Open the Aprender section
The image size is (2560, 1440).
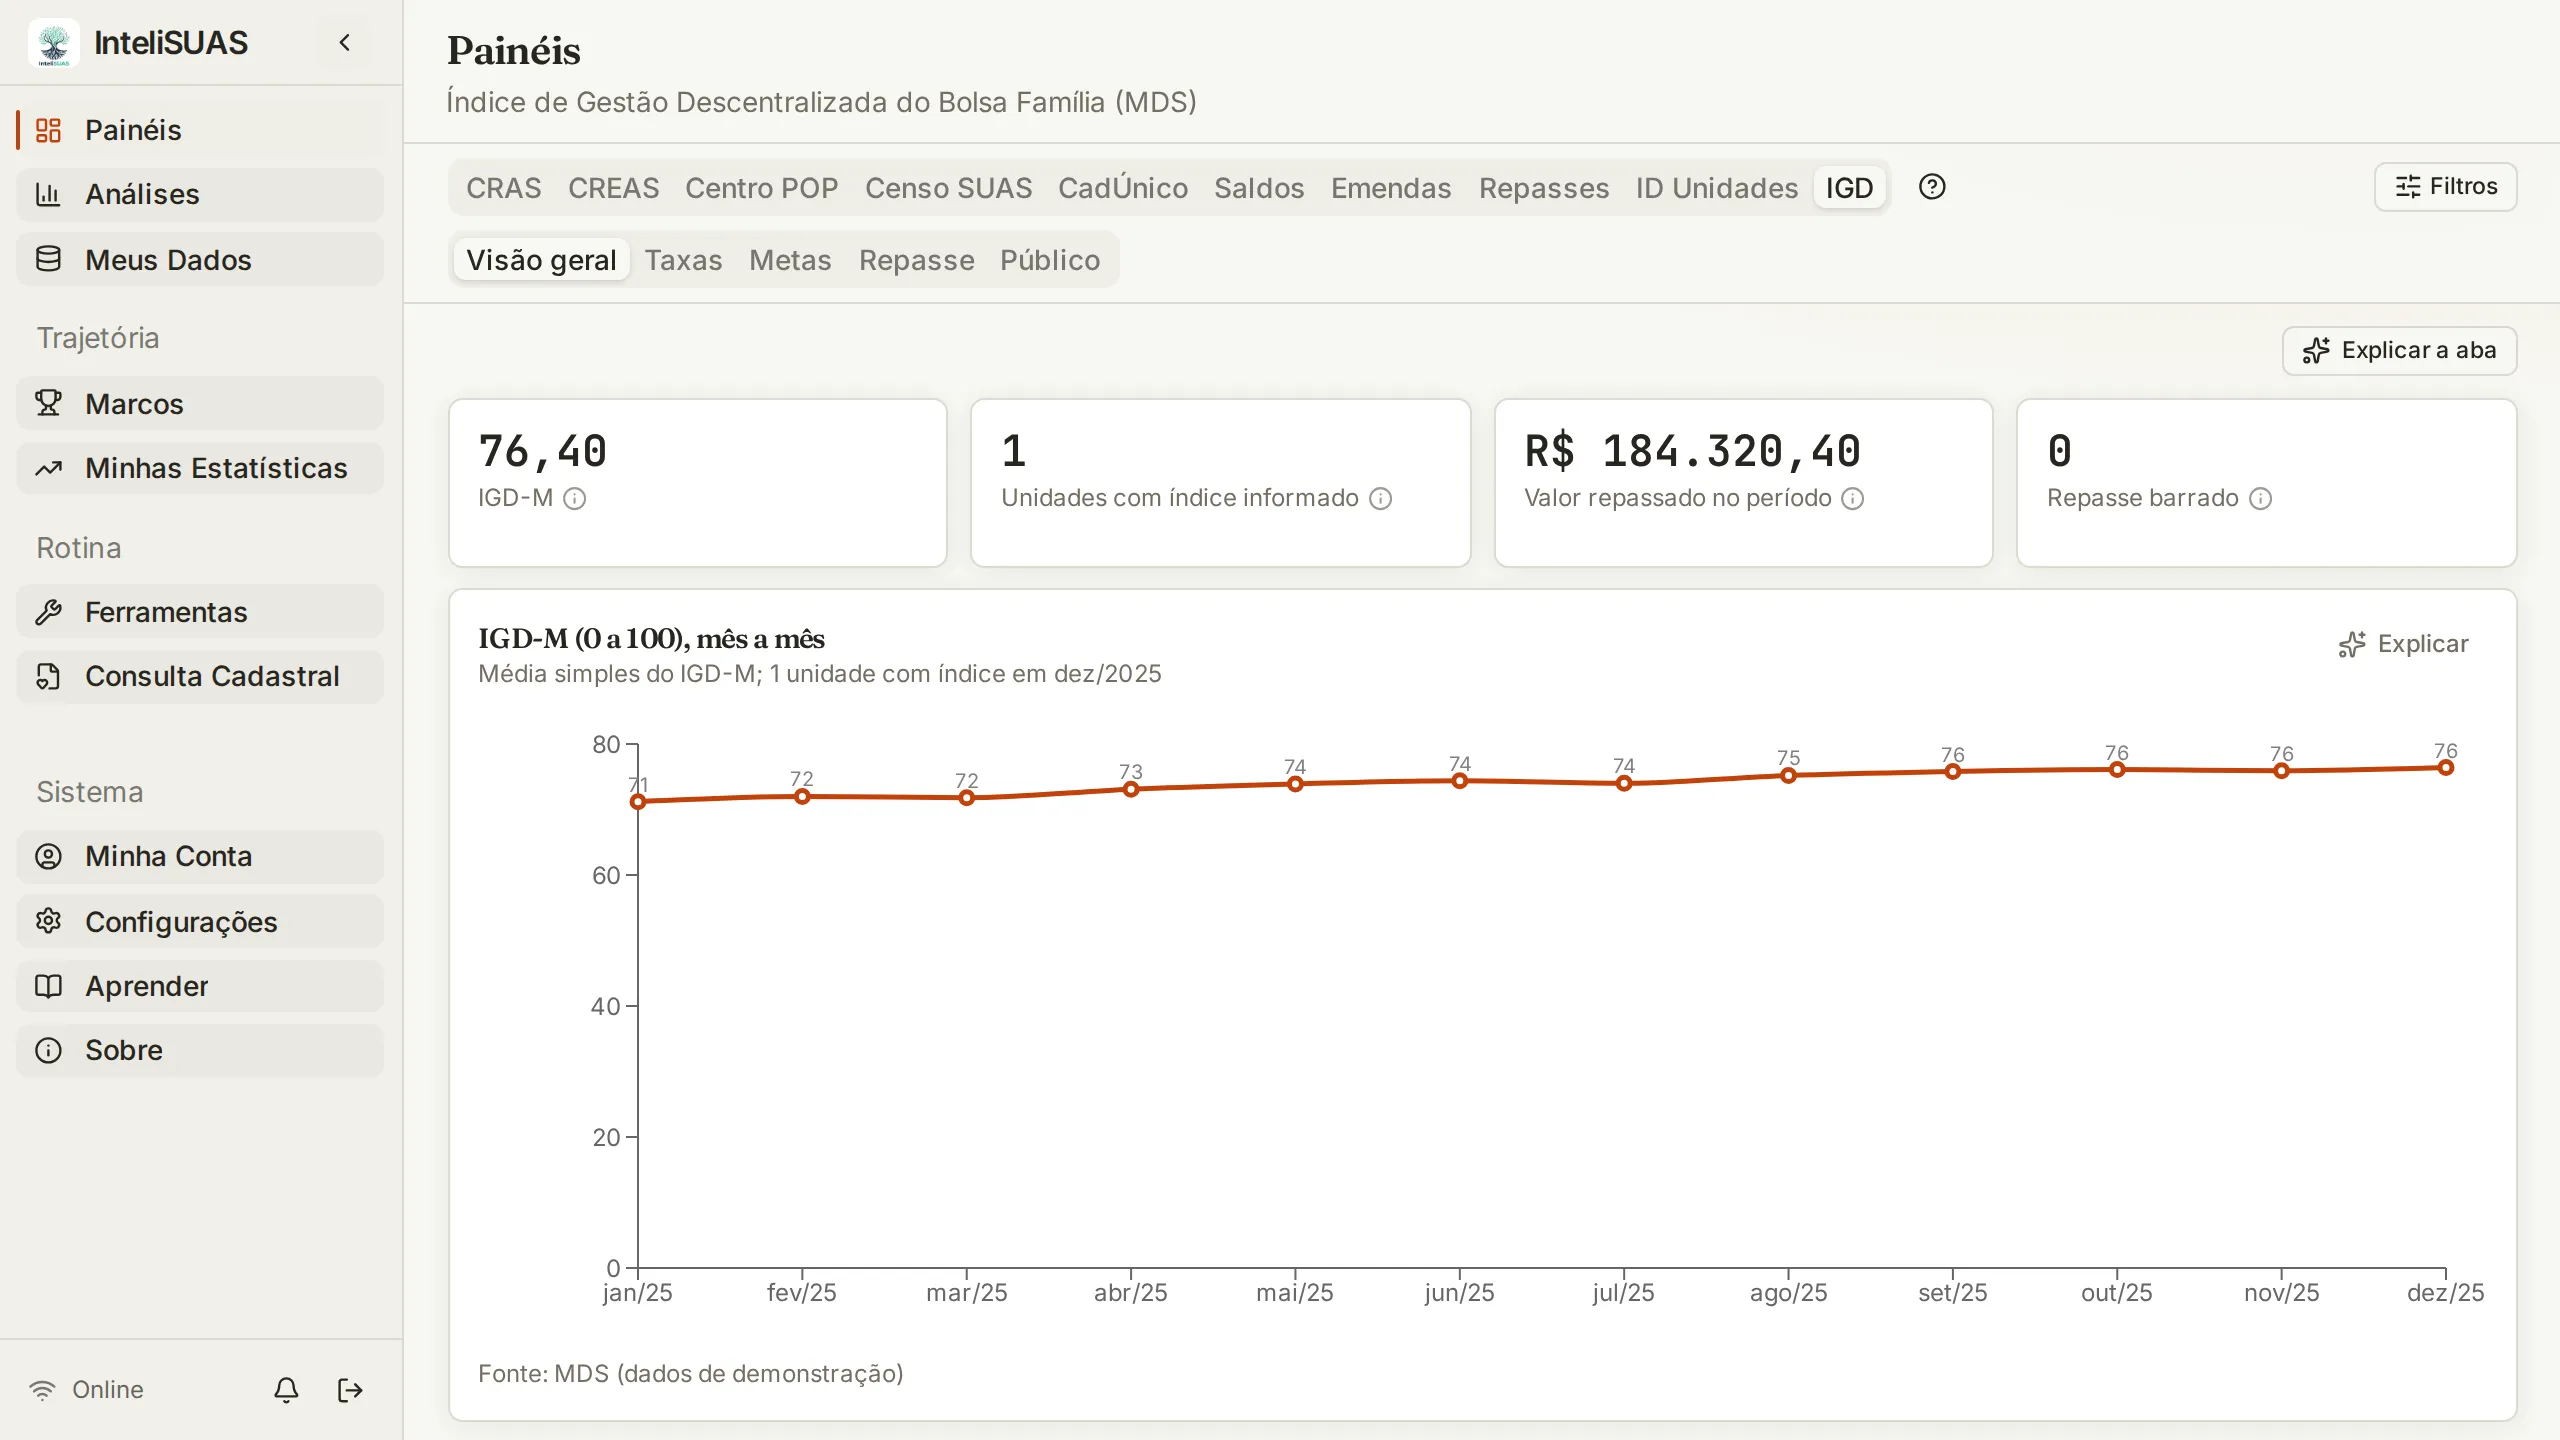[200, 986]
